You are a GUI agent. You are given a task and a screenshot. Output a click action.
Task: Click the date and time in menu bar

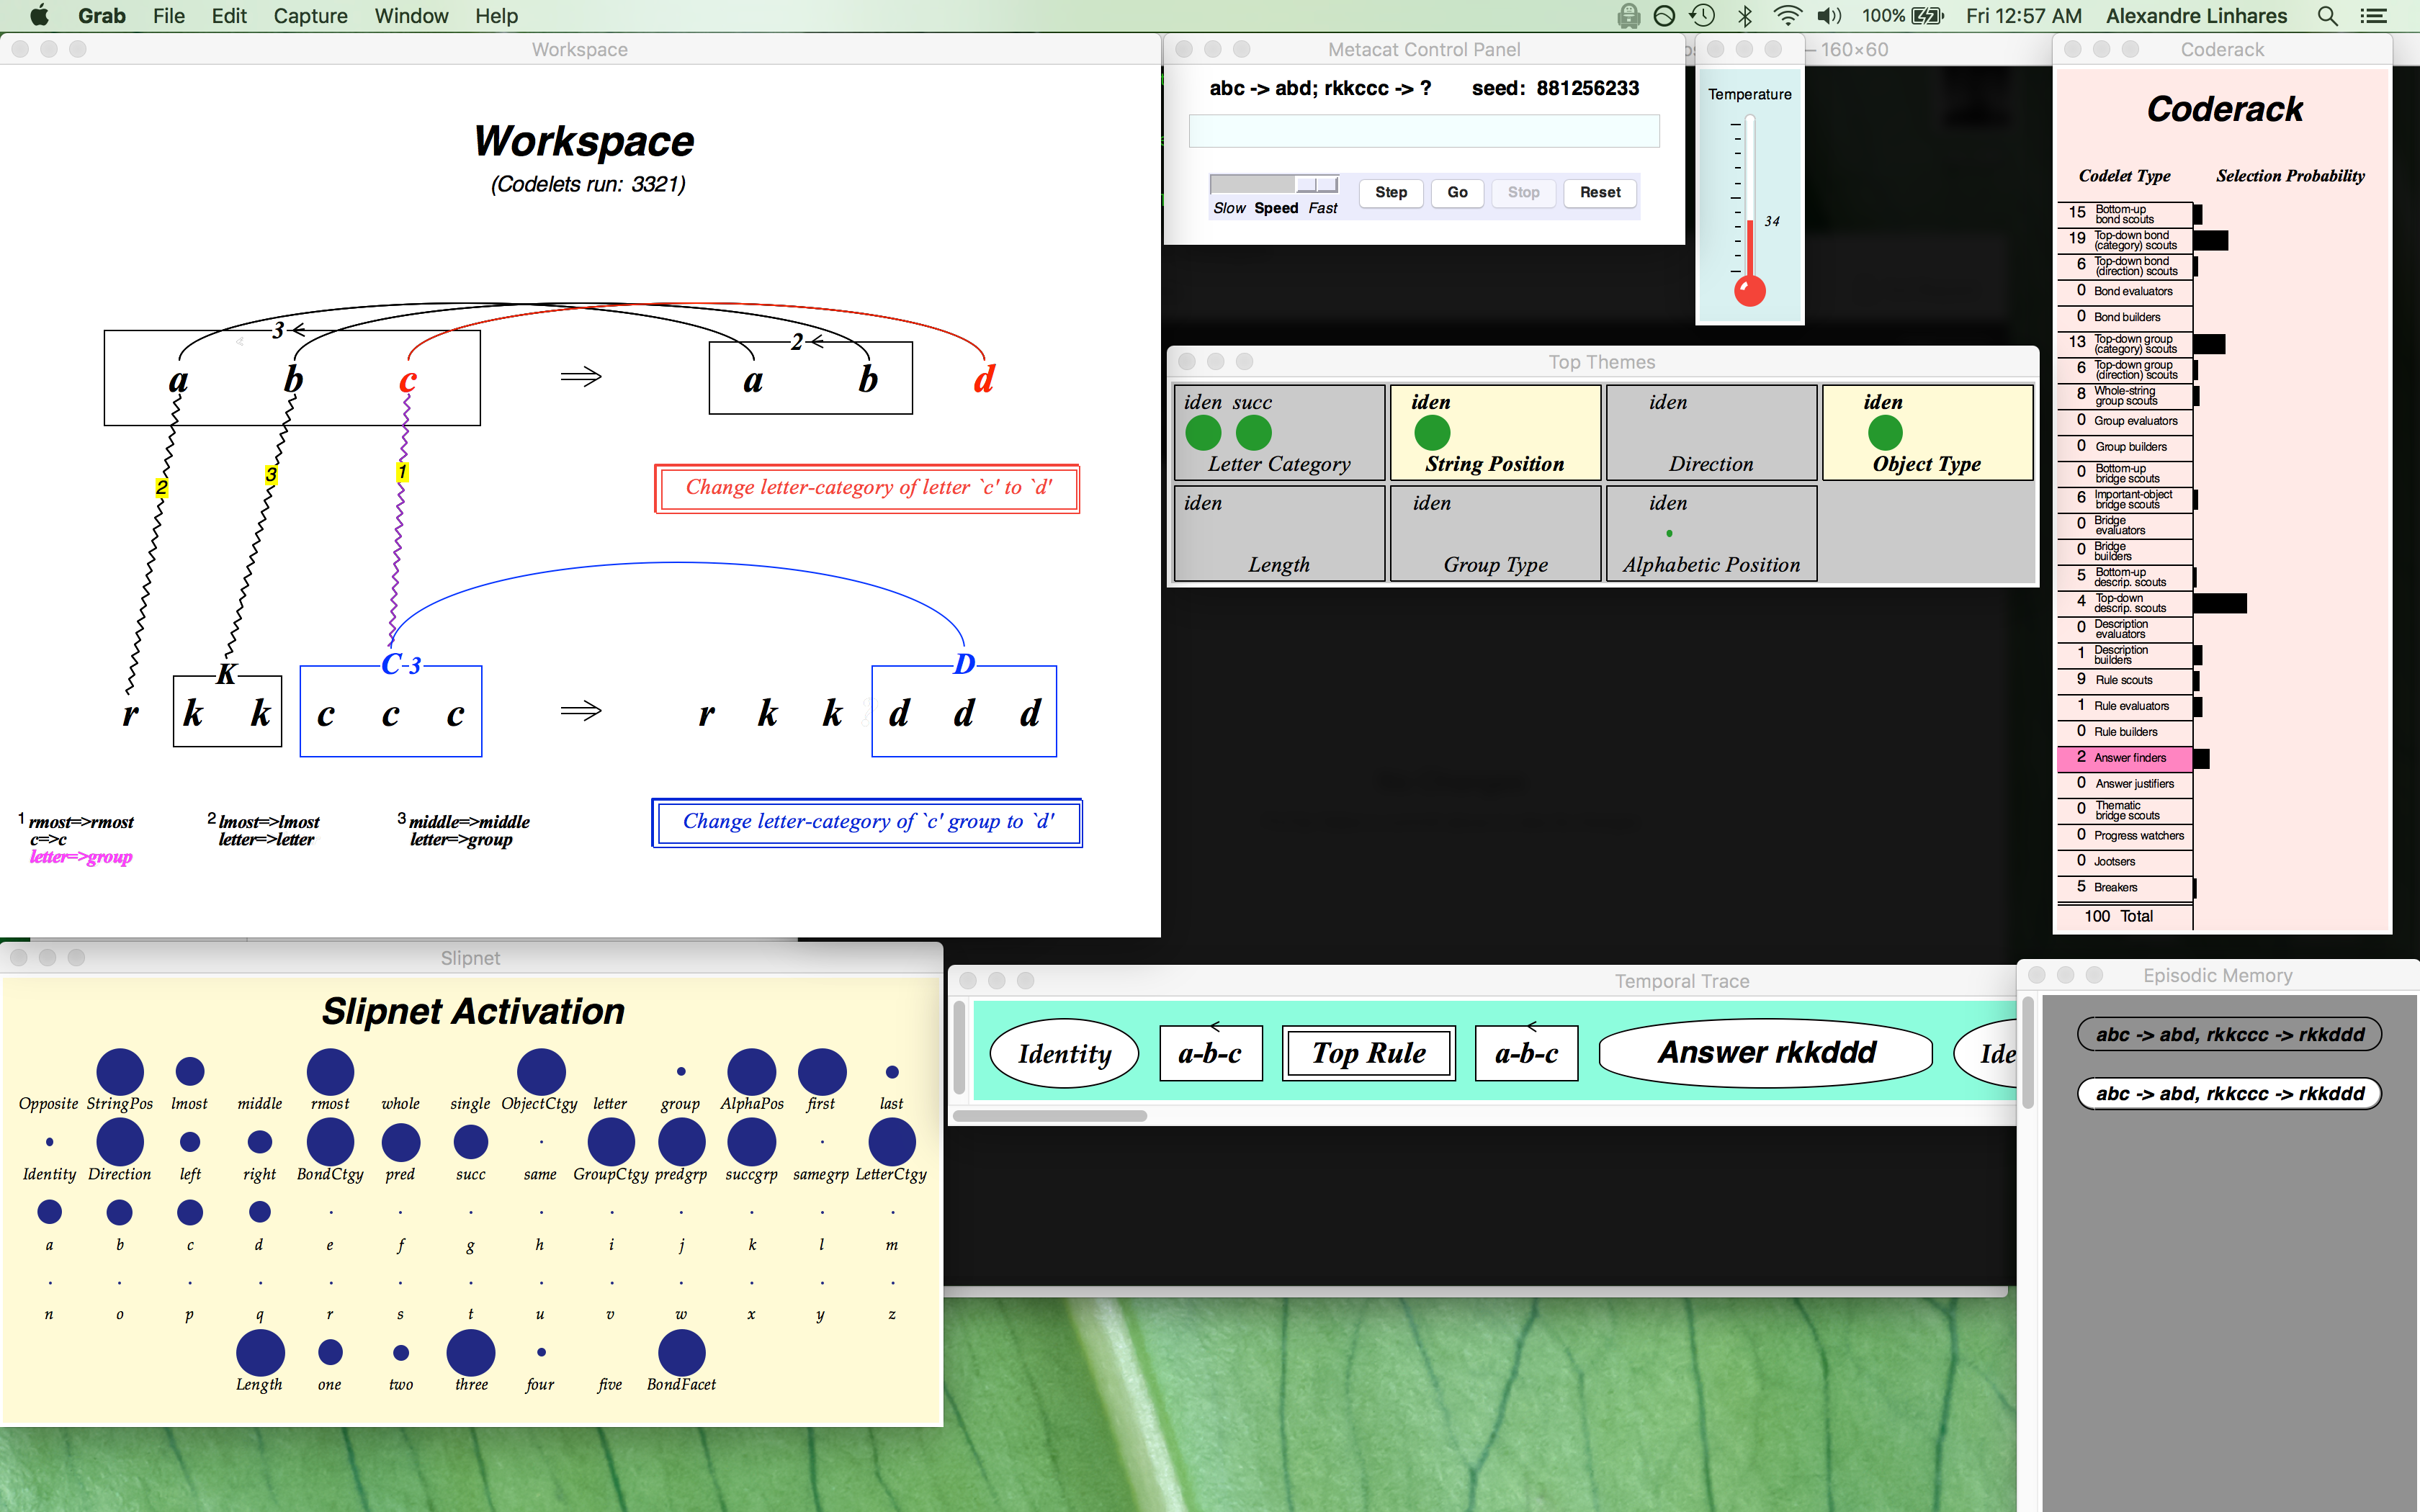[x=2023, y=15]
